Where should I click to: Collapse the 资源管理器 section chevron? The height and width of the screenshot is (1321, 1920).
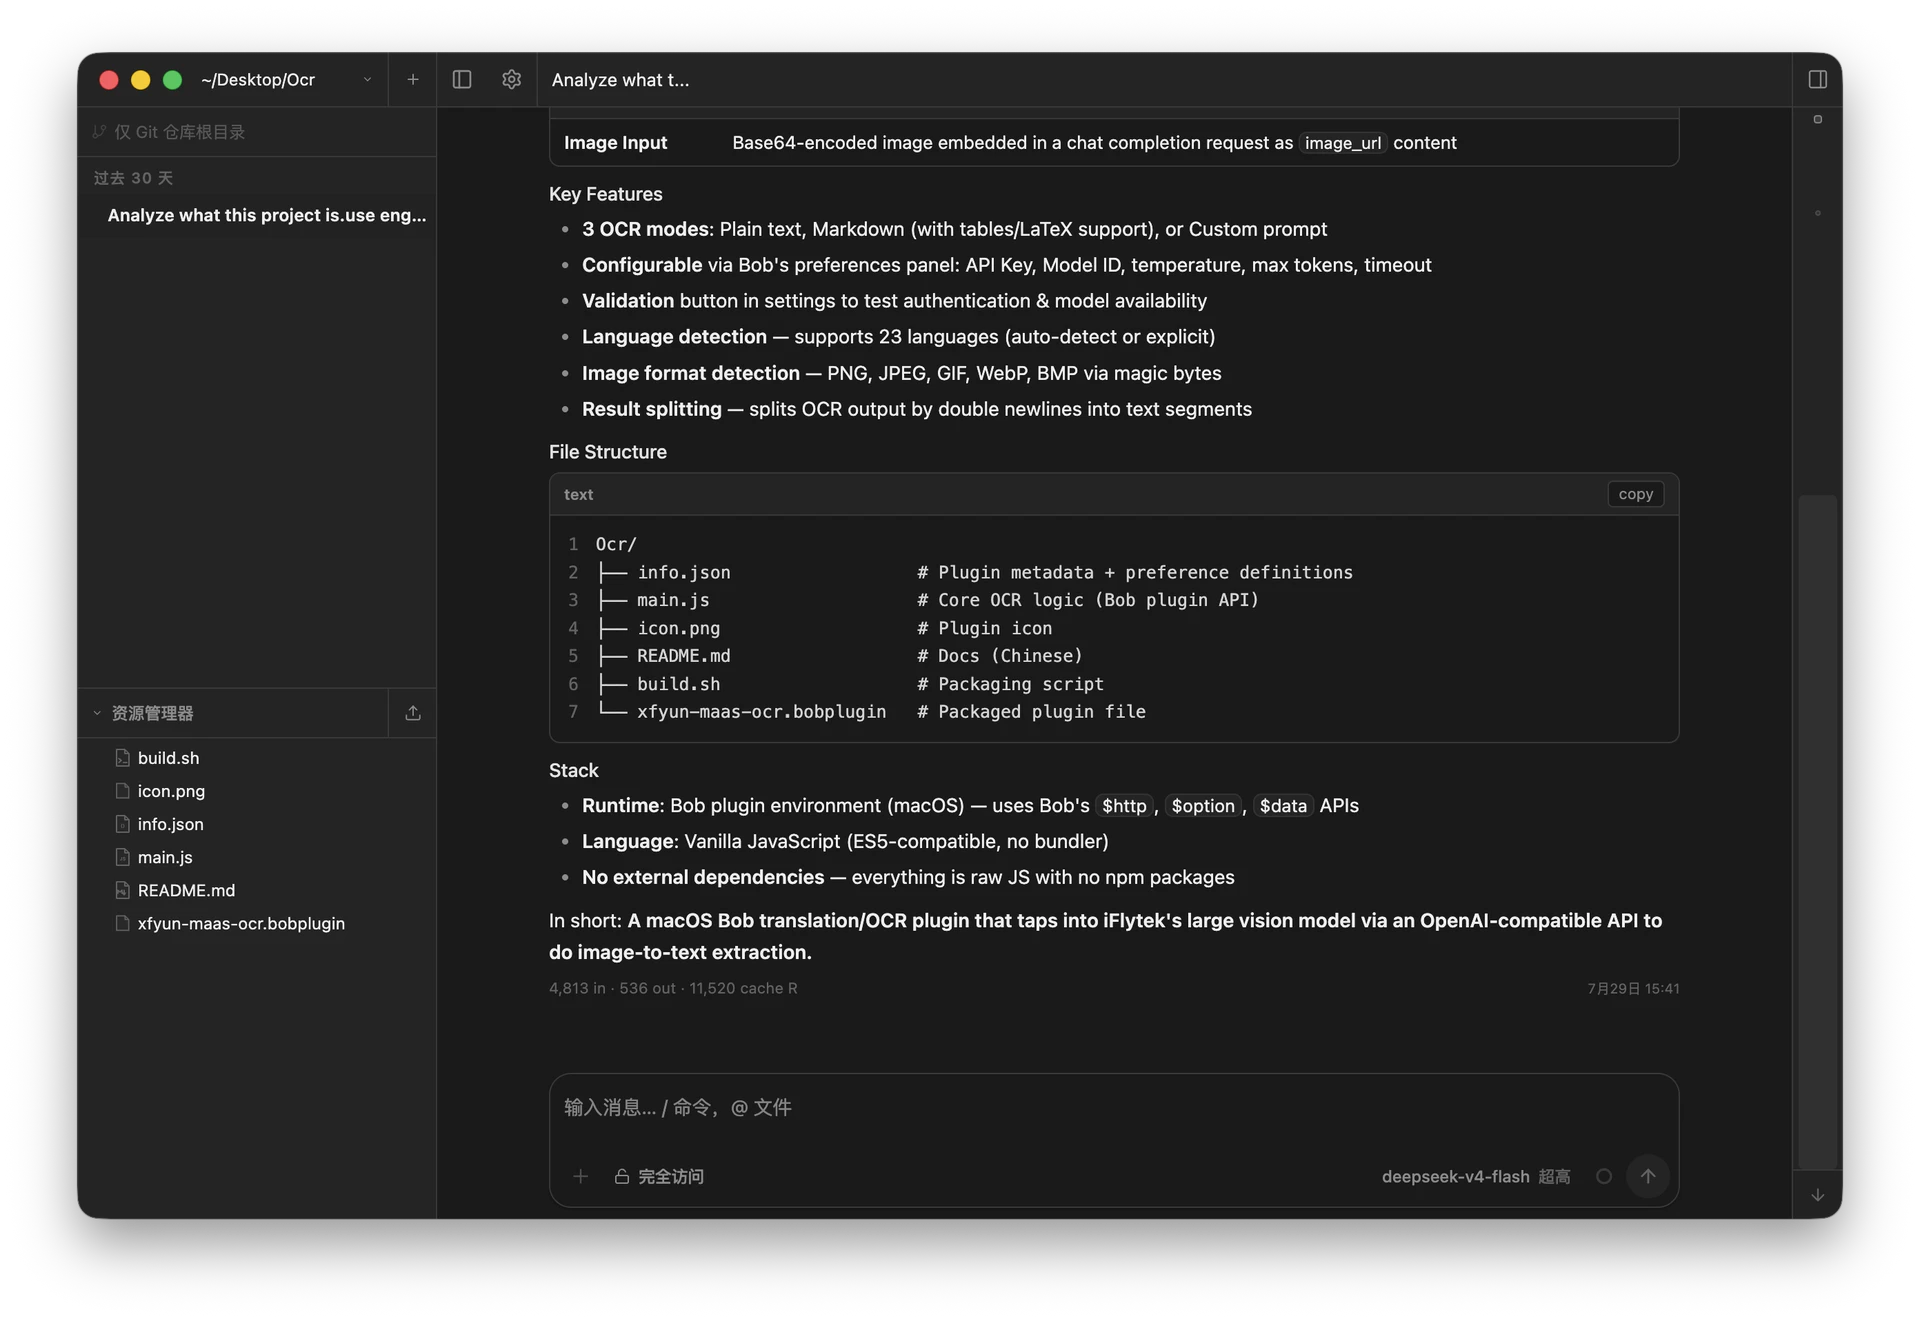(97, 713)
